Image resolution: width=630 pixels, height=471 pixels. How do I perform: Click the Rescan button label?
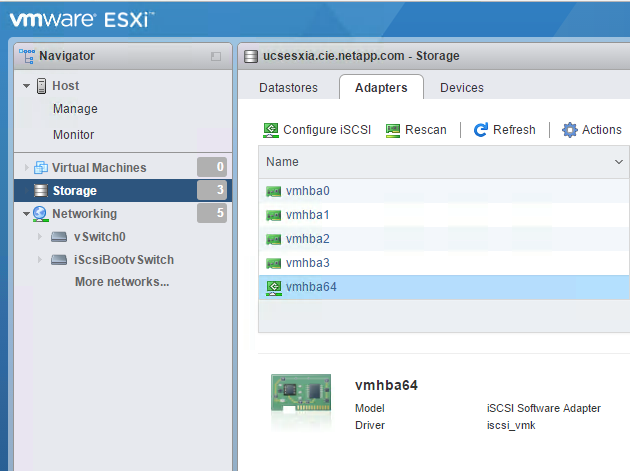pos(426,130)
